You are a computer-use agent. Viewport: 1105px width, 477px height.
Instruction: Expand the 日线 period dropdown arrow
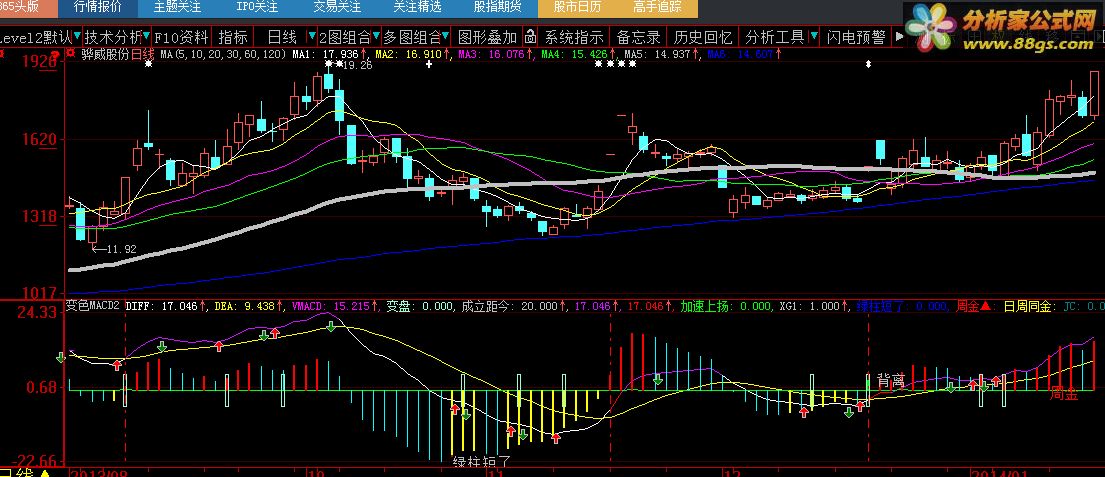pos(312,36)
